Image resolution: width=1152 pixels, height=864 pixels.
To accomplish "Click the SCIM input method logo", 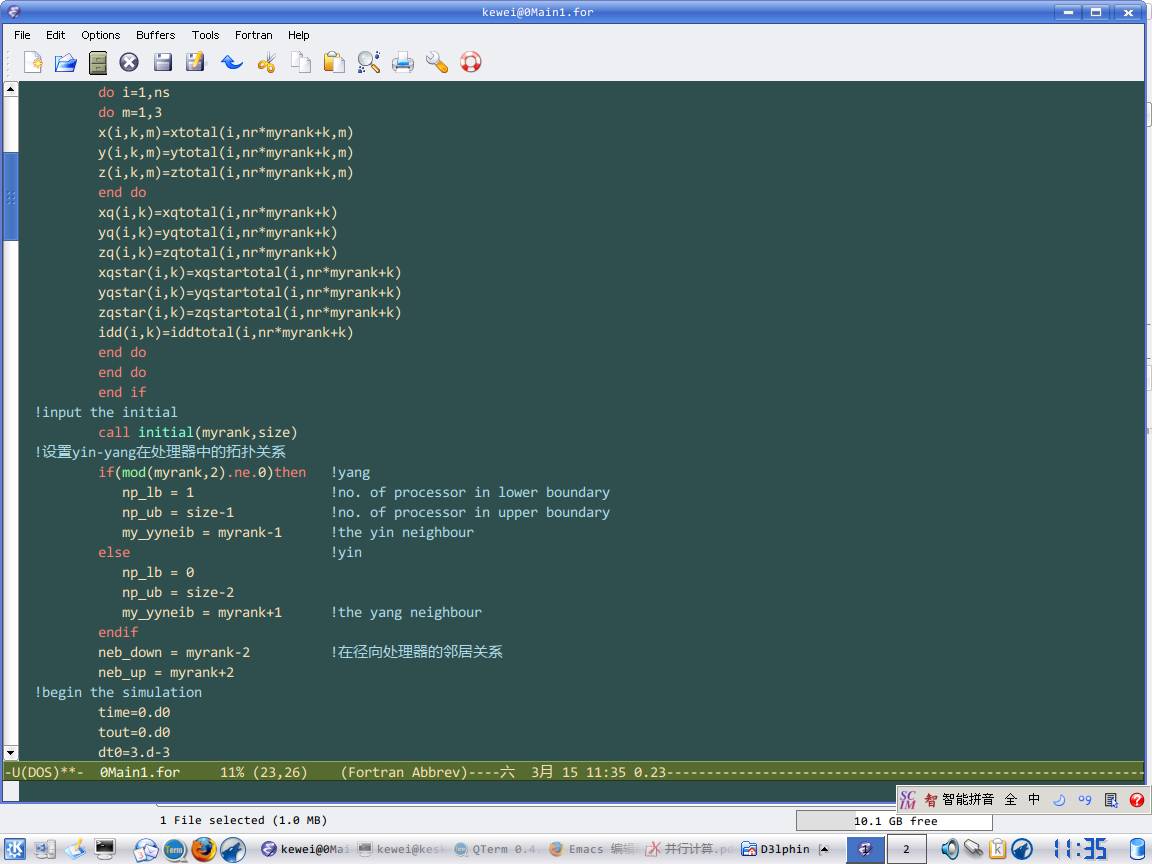I will (908, 800).
